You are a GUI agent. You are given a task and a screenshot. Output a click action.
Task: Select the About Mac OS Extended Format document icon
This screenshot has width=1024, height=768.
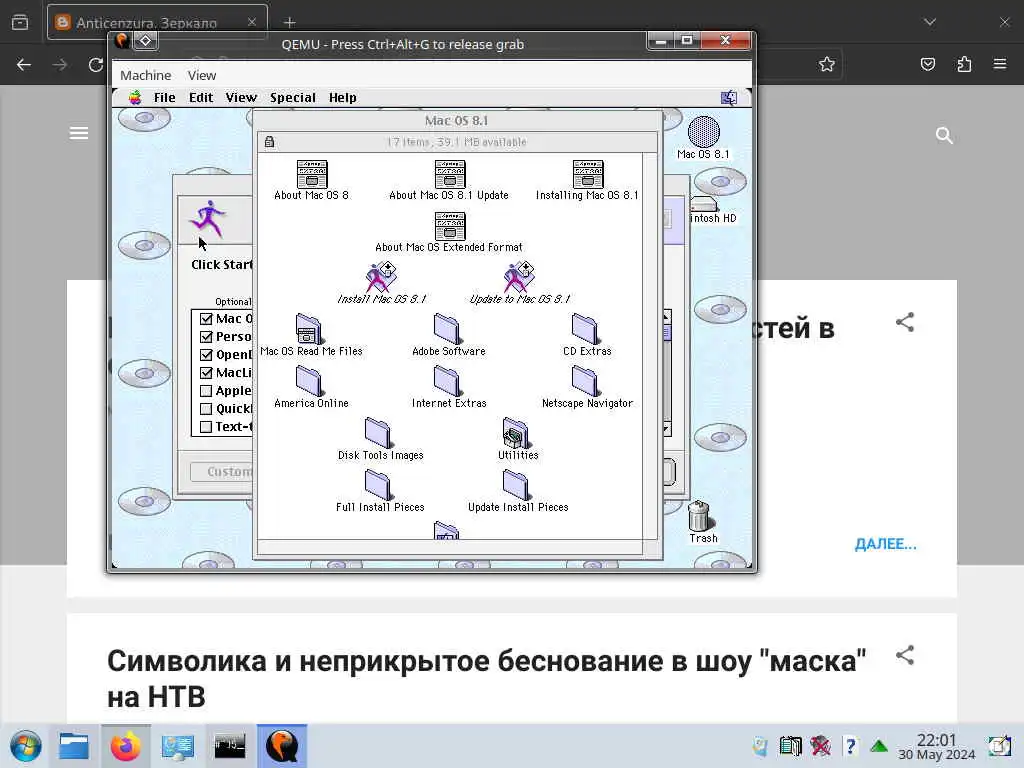click(x=450, y=227)
